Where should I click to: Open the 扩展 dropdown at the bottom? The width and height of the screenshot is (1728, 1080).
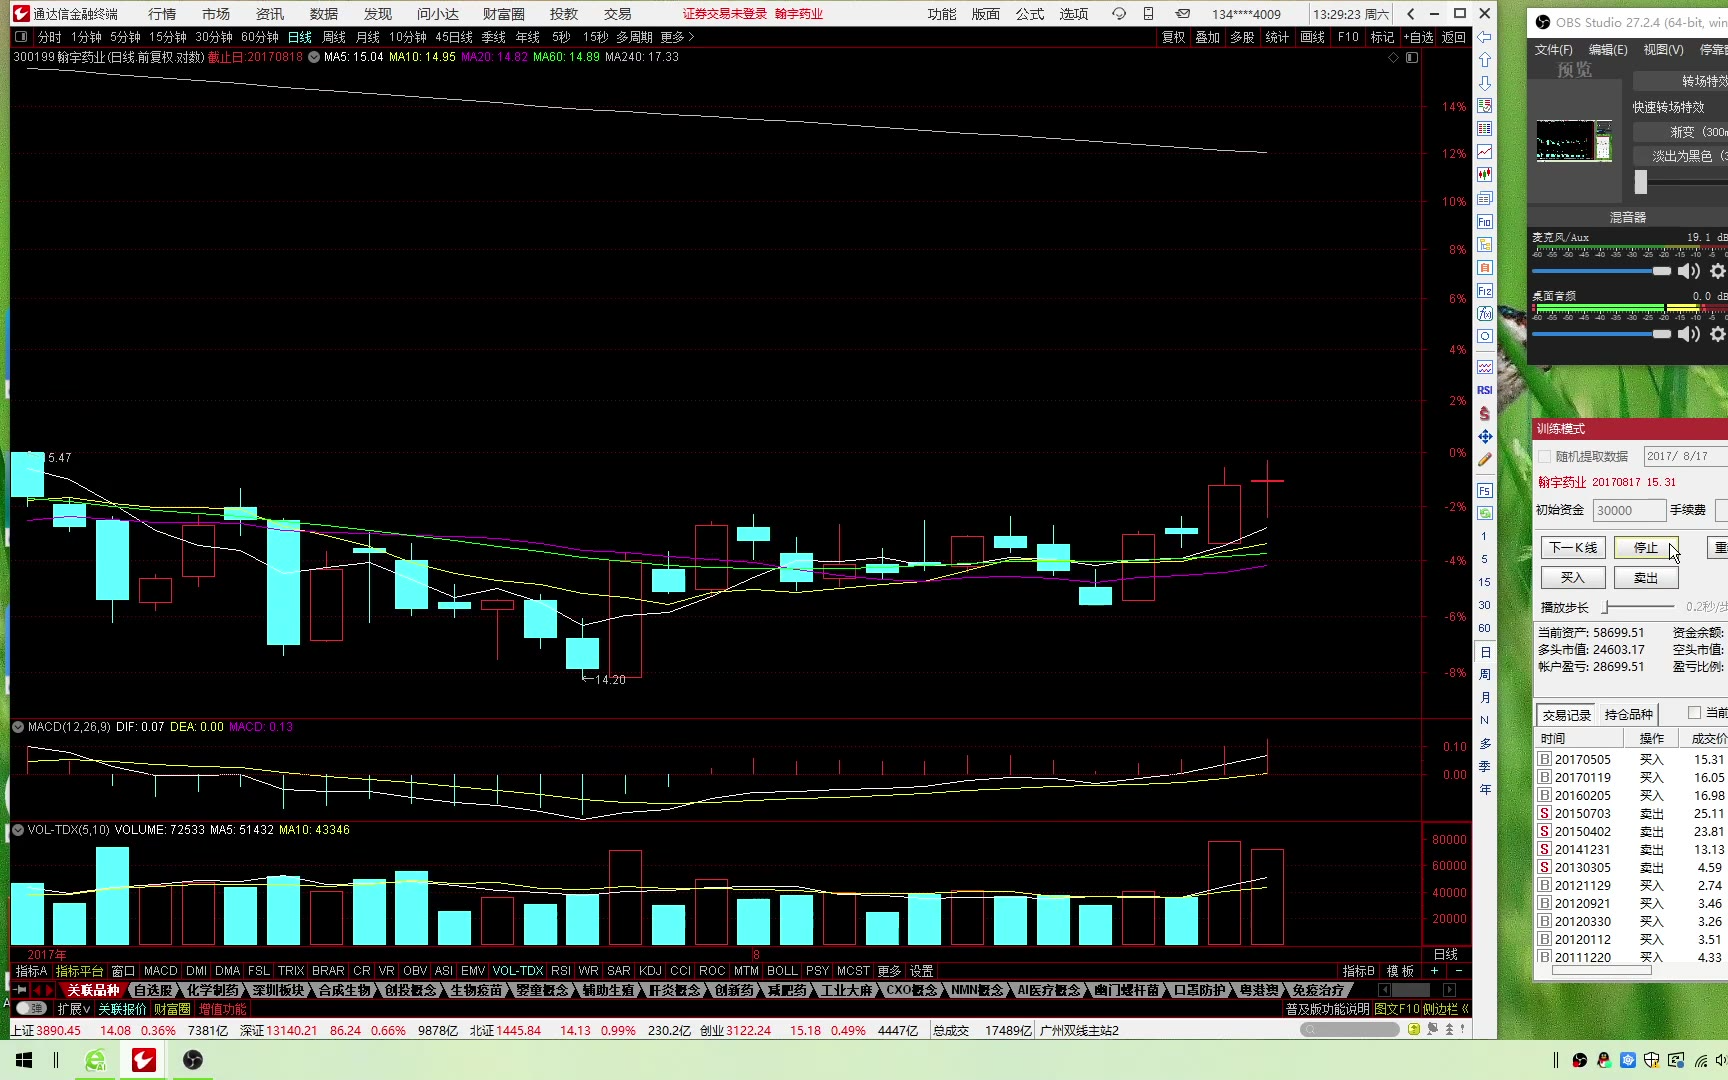pos(74,1009)
